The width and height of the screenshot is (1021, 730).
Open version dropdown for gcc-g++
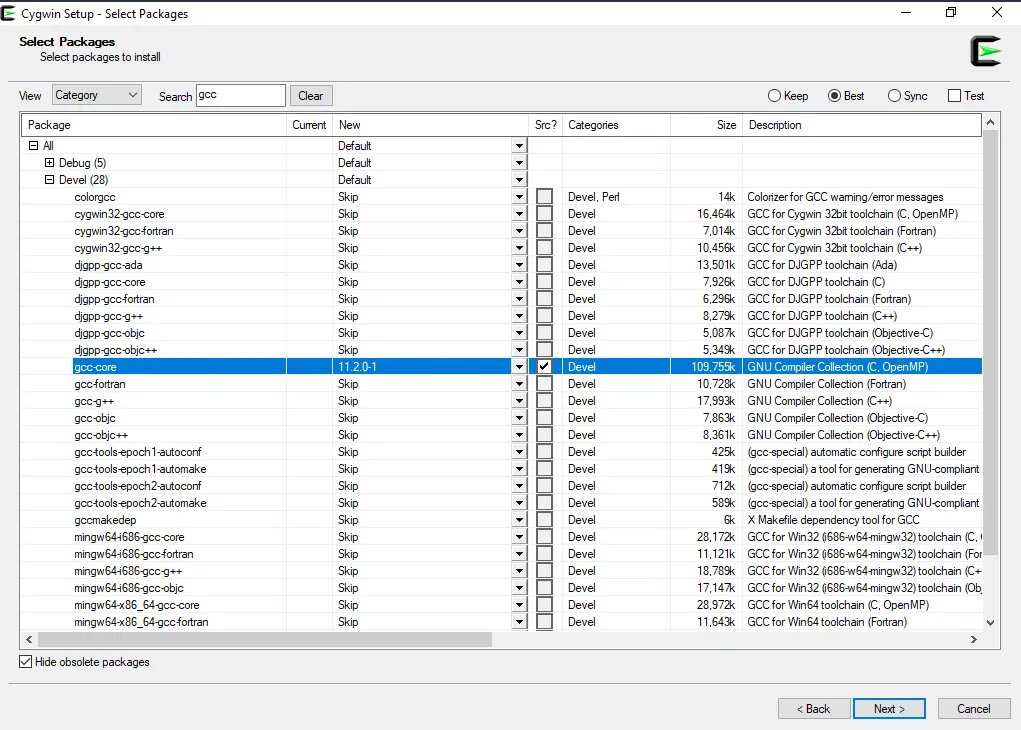(x=519, y=401)
